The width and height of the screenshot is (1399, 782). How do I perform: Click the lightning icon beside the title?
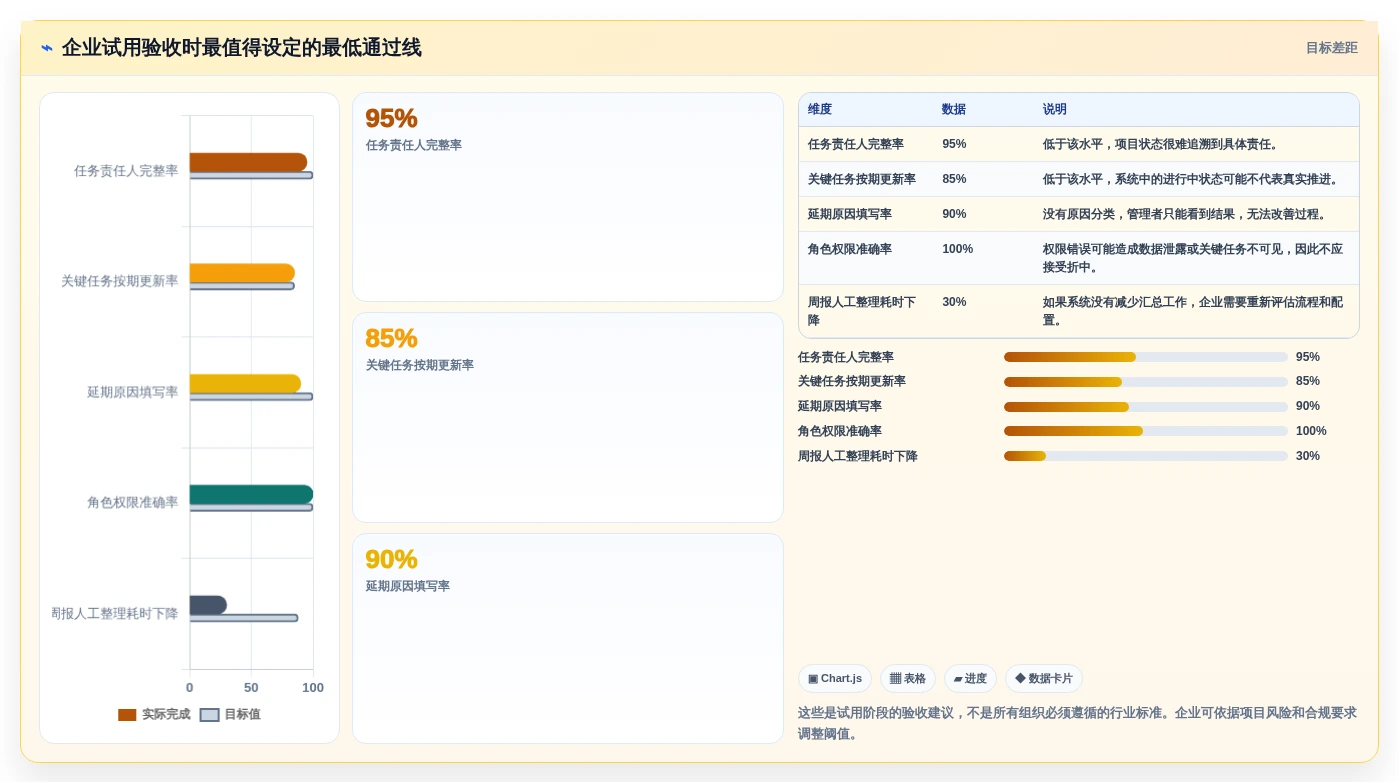click(x=47, y=48)
